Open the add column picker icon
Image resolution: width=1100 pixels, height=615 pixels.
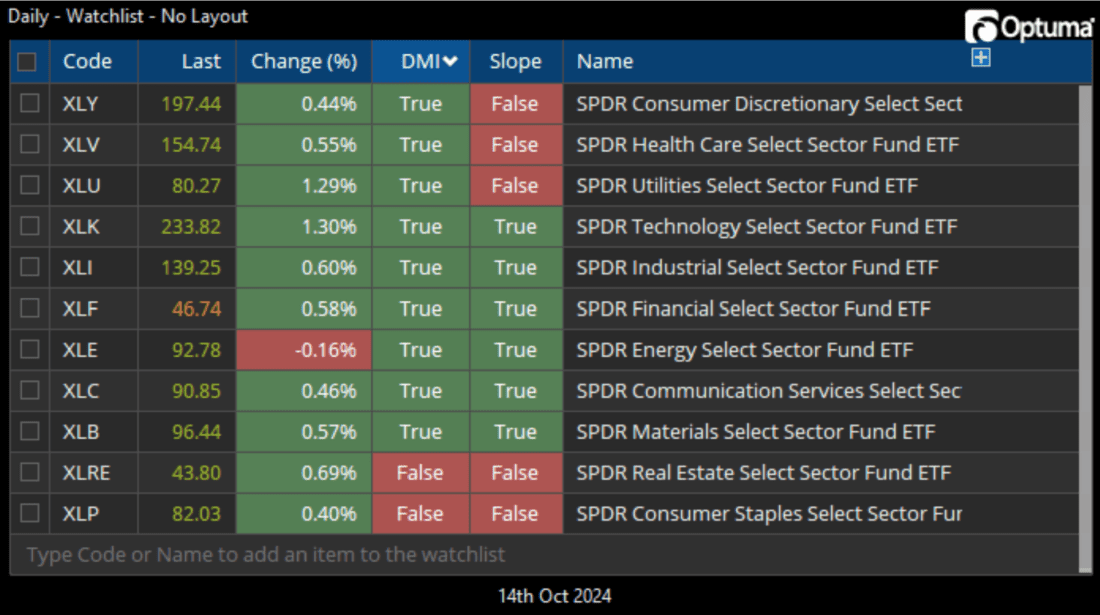point(982,58)
